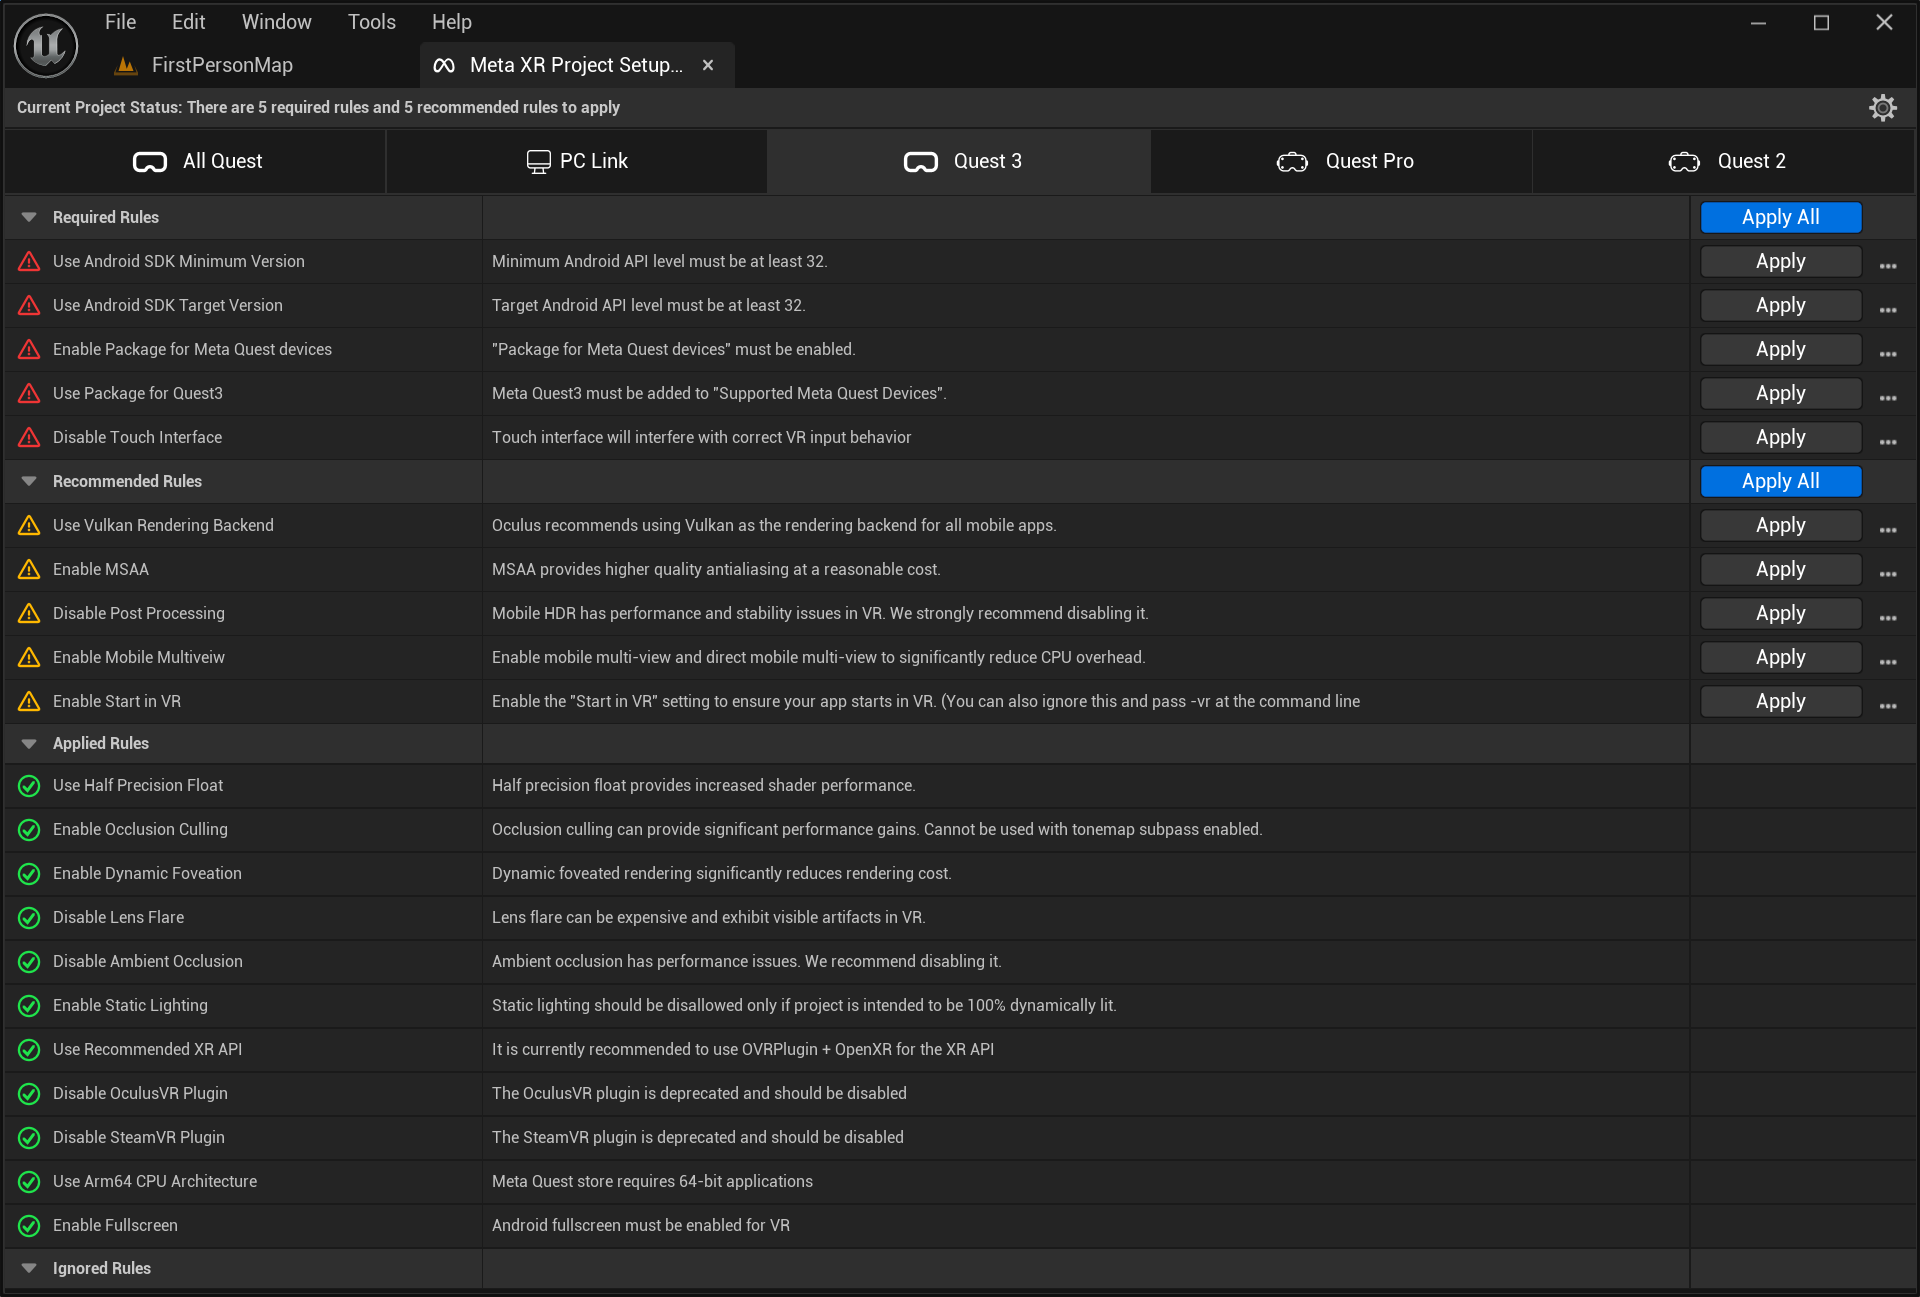Click the Meta XR icon on the setup tab
Image resolution: width=1920 pixels, height=1297 pixels.
pyautogui.click(x=441, y=64)
